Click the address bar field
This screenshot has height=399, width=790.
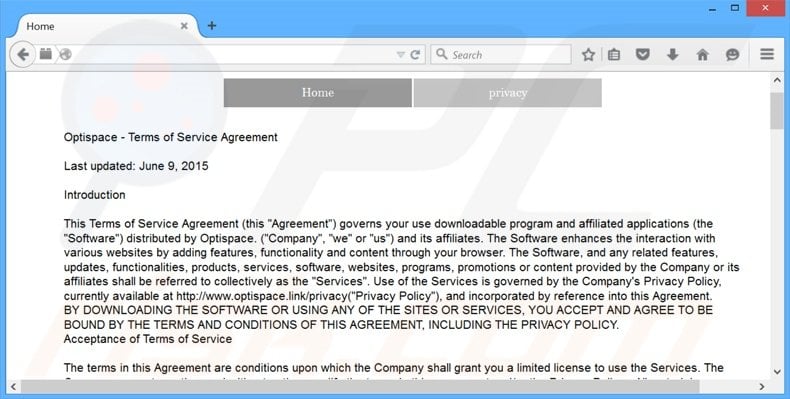(232, 54)
